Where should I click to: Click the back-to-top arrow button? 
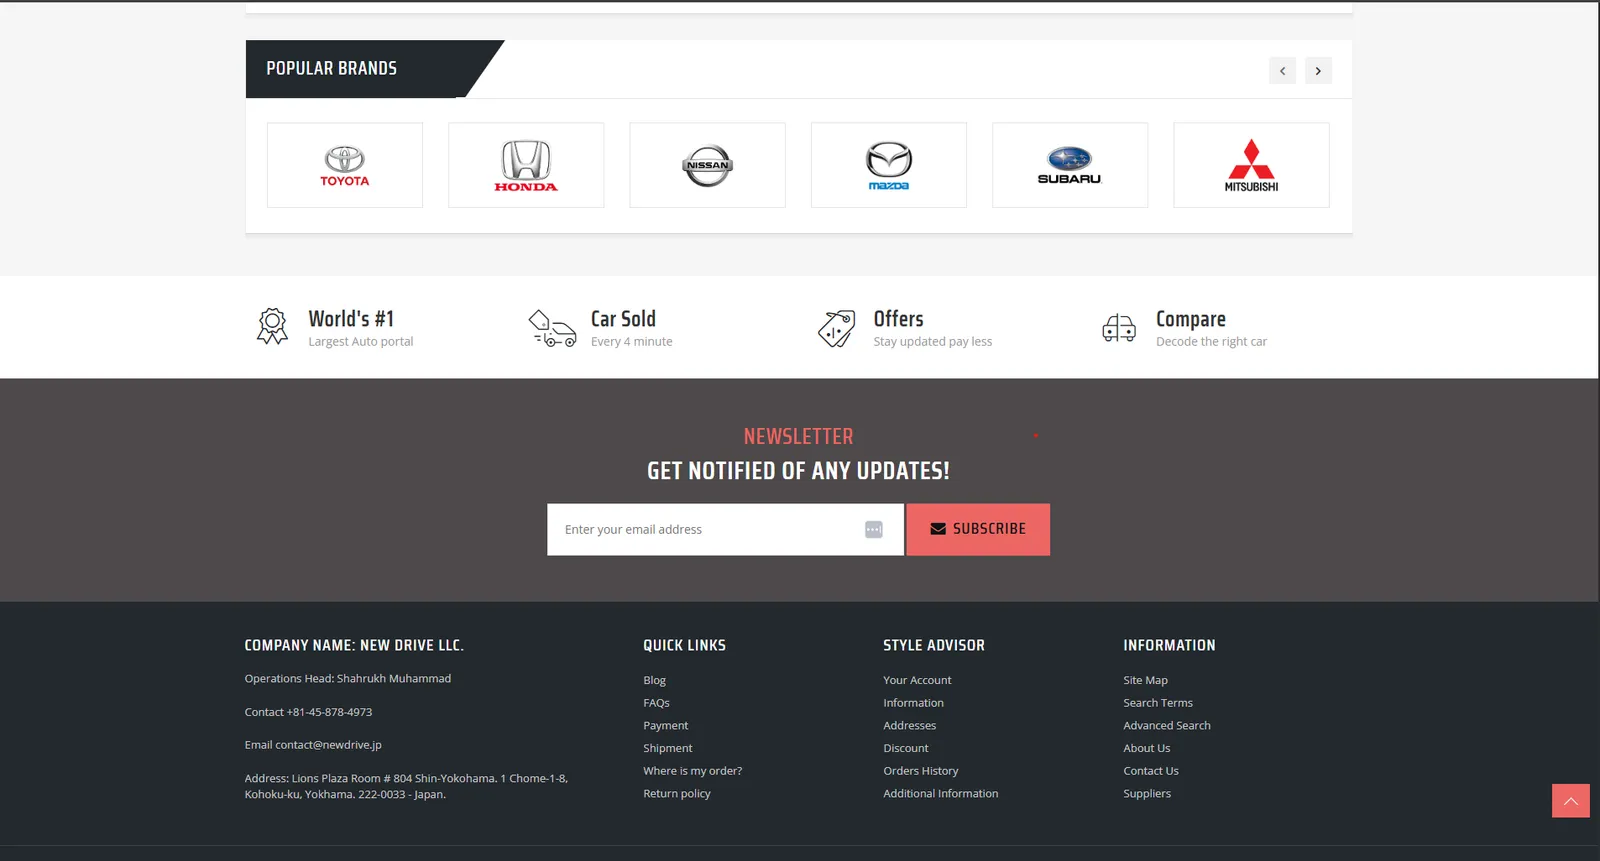tap(1570, 801)
